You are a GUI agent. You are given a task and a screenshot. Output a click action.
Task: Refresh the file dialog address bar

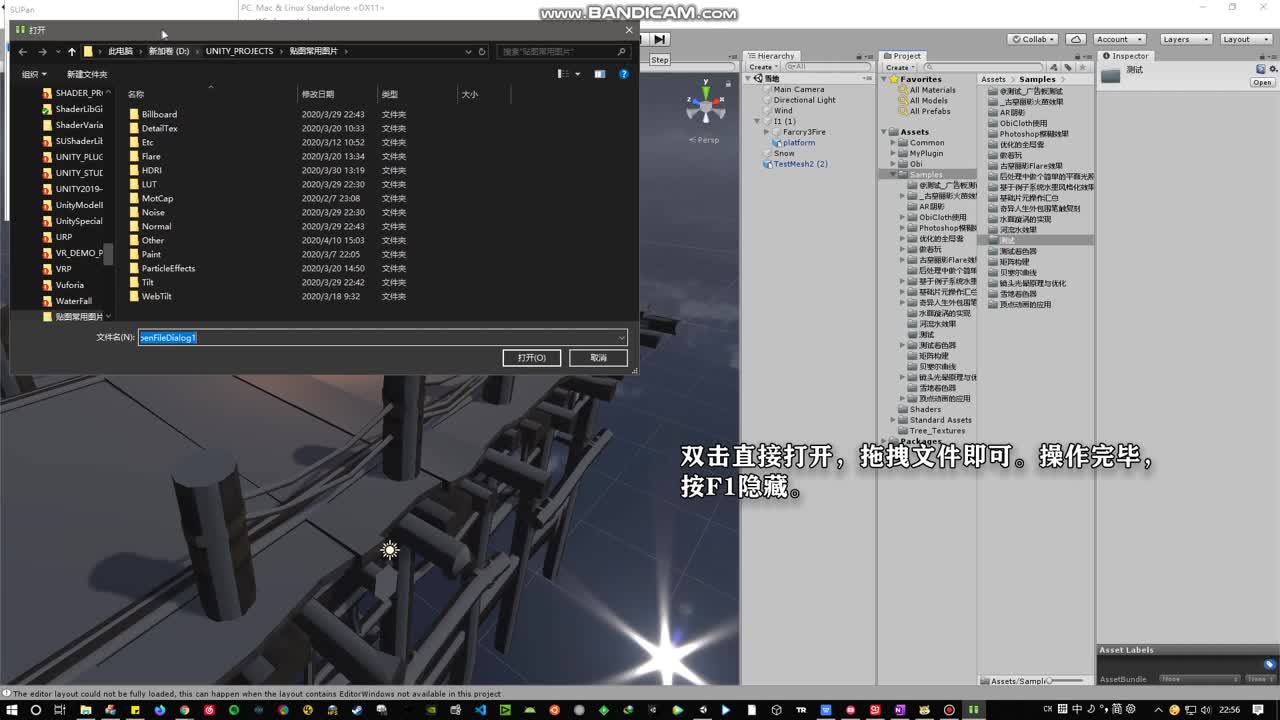(482, 51)
